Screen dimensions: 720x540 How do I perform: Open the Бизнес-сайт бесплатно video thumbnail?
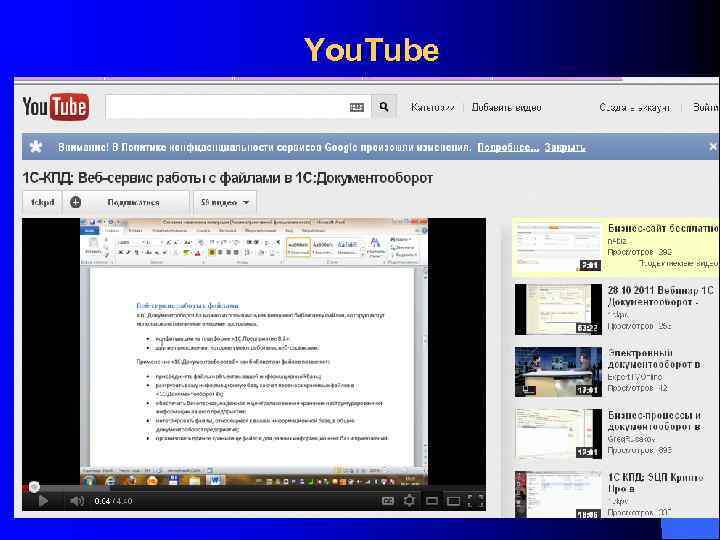click(558, 247)
